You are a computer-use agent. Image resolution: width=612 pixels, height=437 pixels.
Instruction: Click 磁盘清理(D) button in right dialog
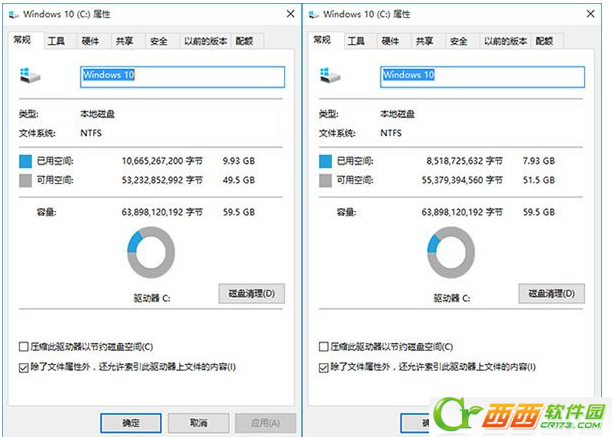552,293
